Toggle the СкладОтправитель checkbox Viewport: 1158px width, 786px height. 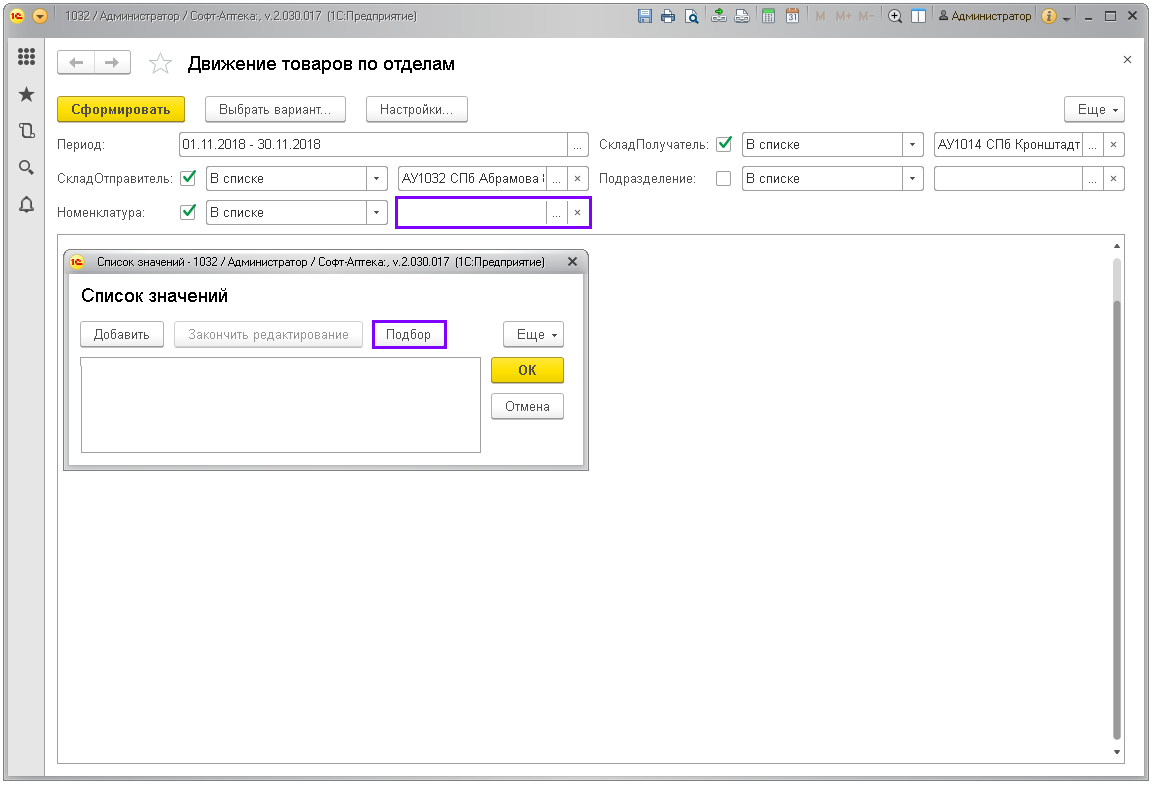(187, 178)
